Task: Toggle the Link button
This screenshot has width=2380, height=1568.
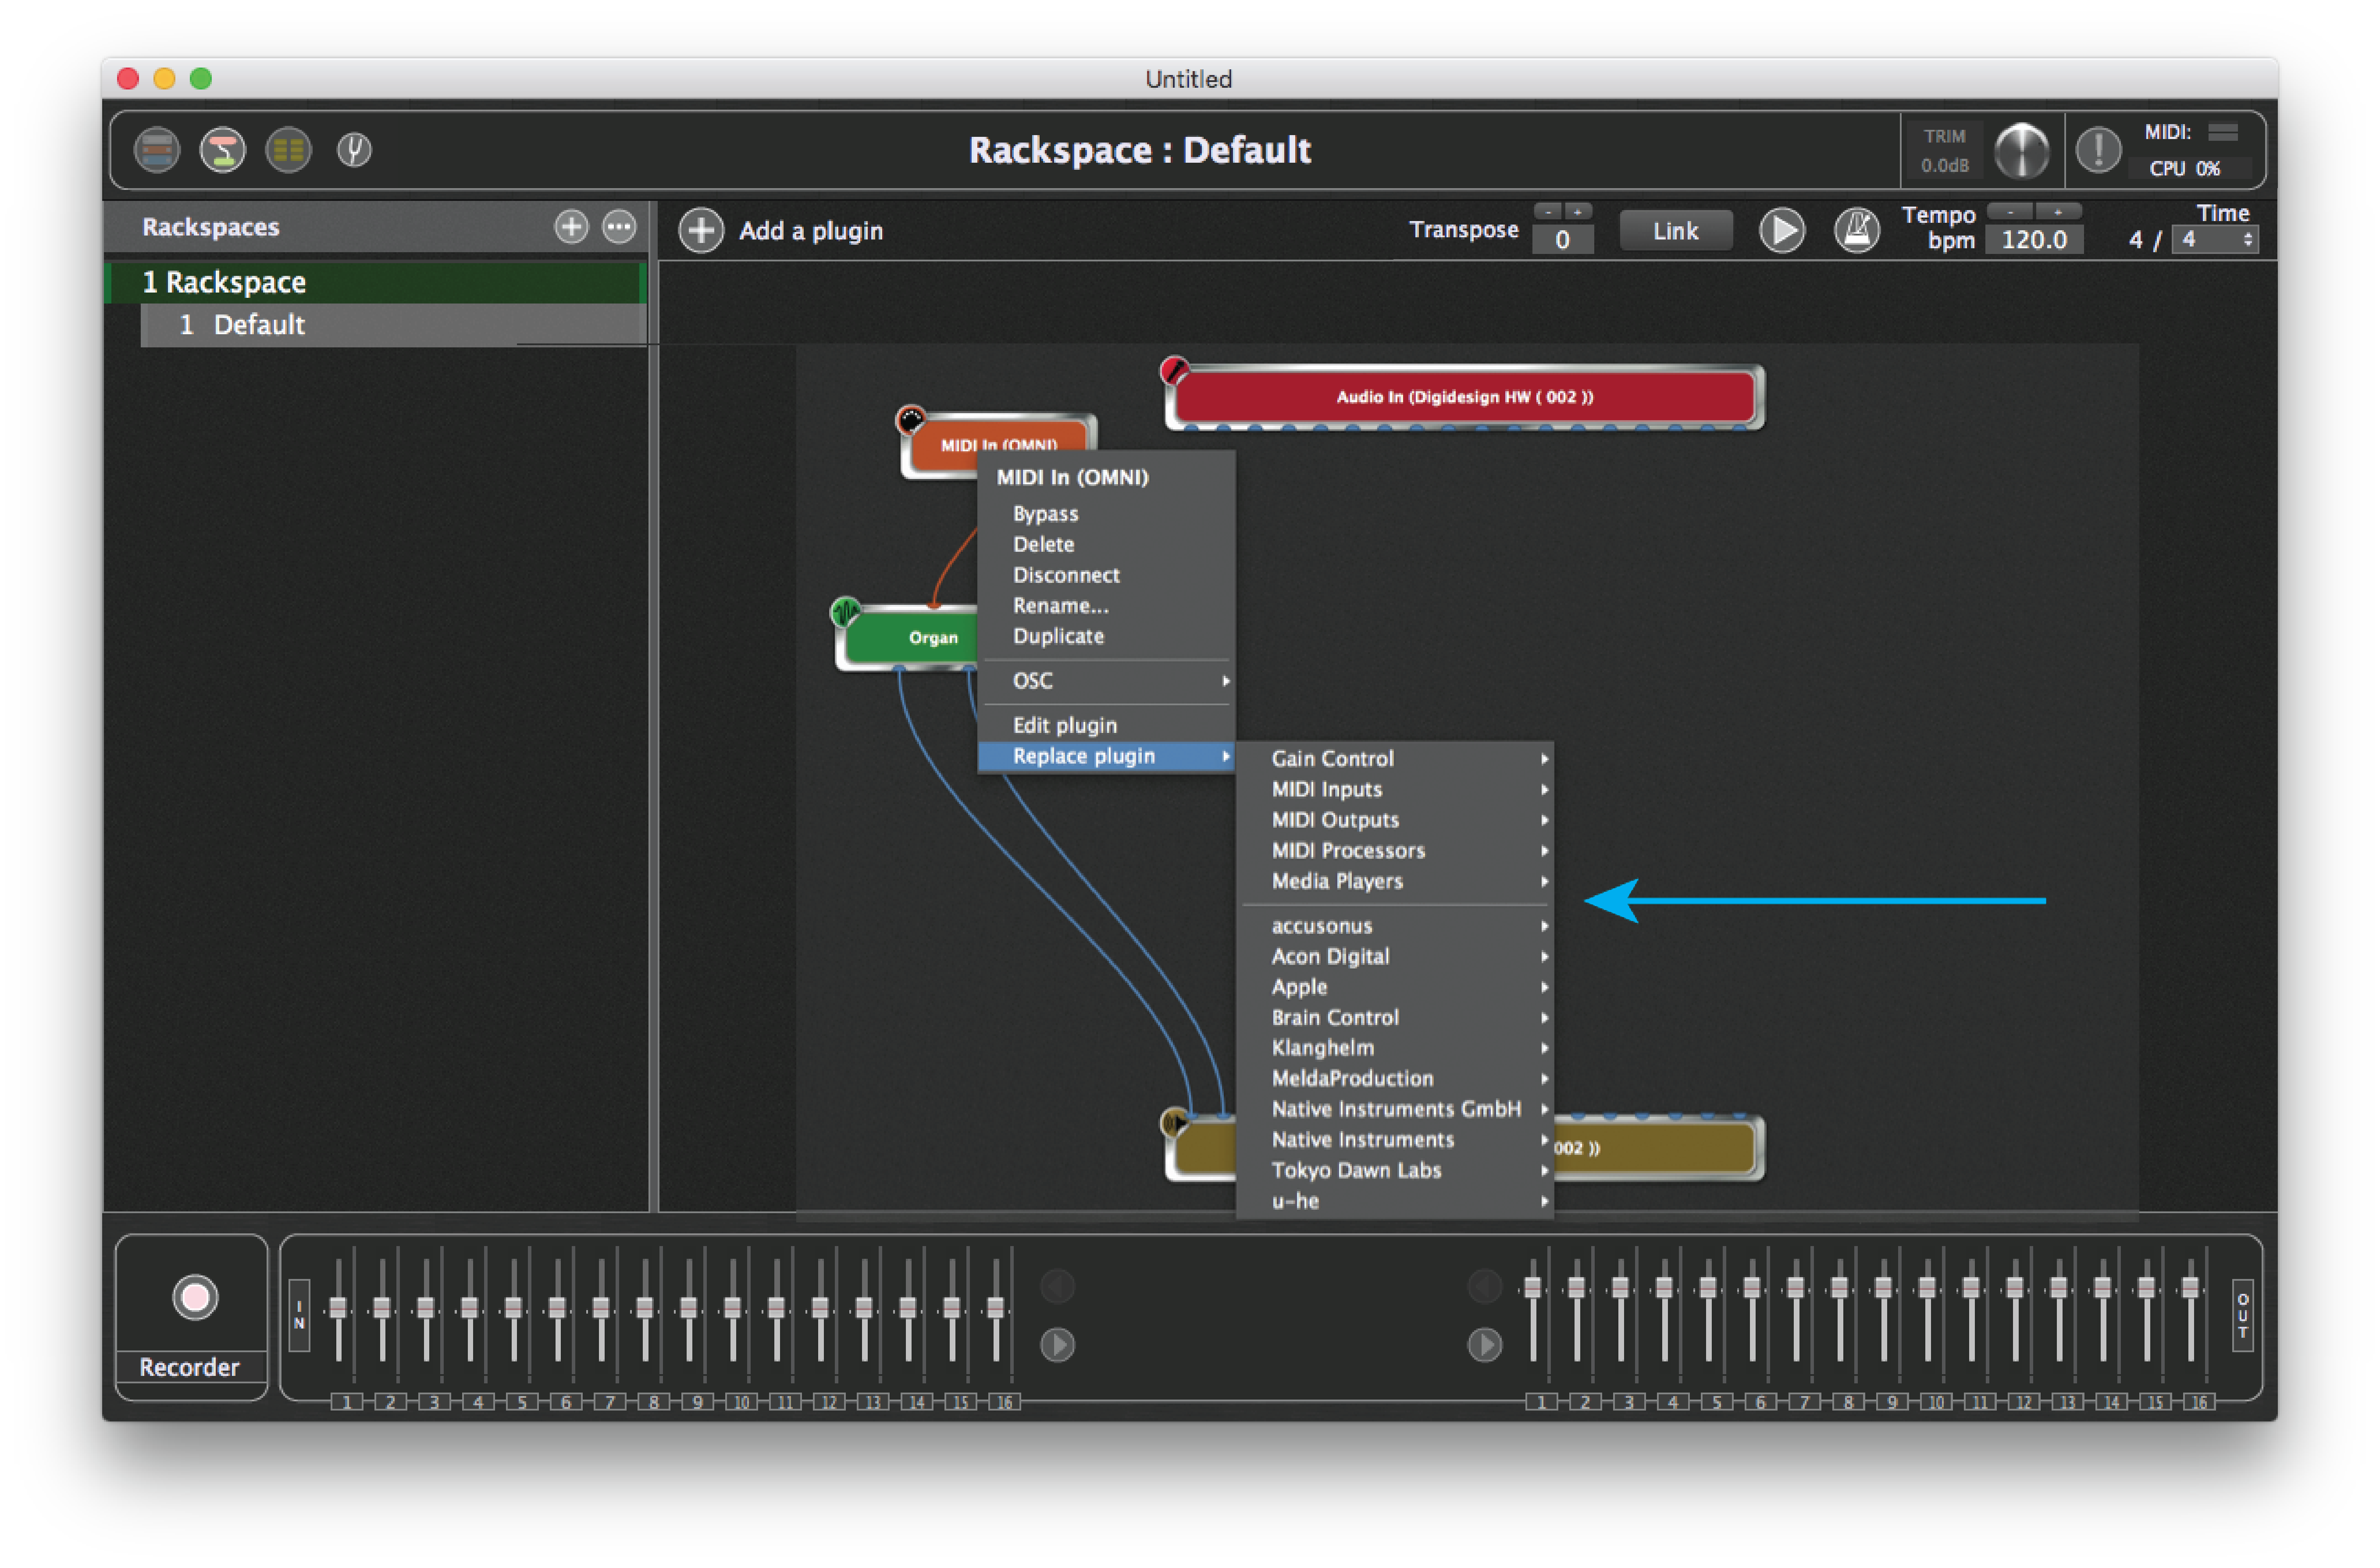Action: click(1675, 231)
